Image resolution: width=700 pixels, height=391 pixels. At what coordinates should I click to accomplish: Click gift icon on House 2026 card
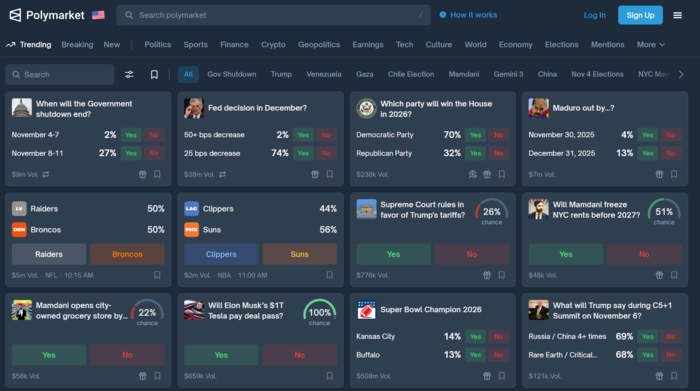tap(487, 175)
